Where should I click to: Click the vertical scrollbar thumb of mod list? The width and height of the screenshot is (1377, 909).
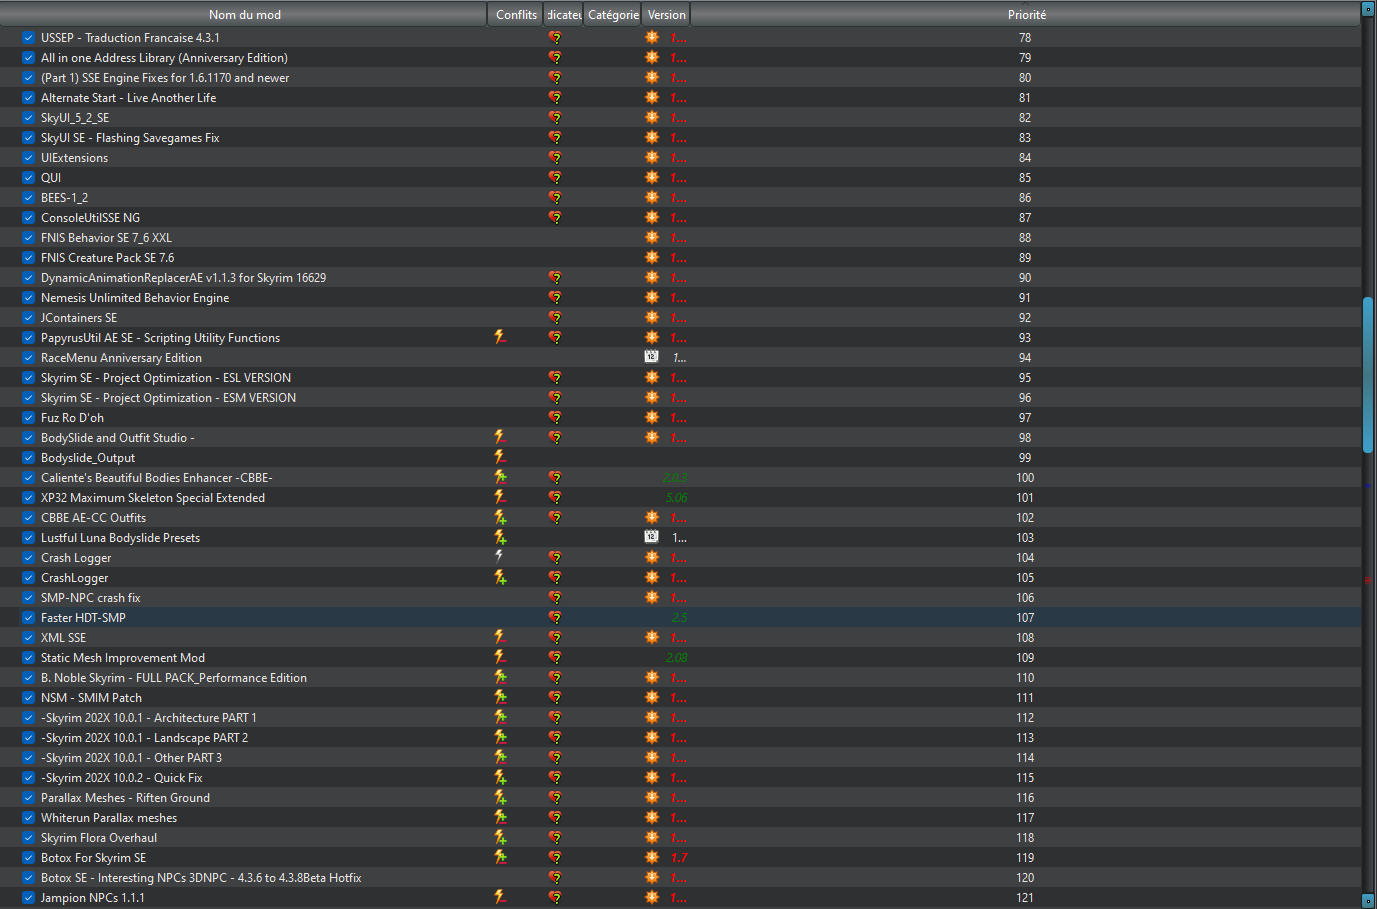tap(1368, 375)
